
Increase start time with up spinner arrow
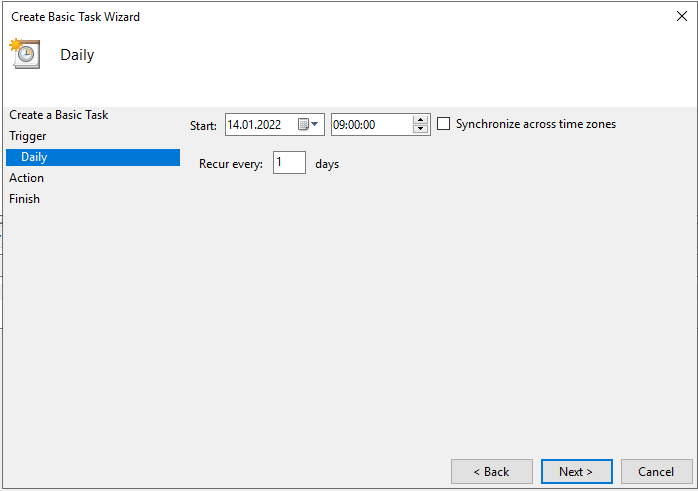coord(420,119)
